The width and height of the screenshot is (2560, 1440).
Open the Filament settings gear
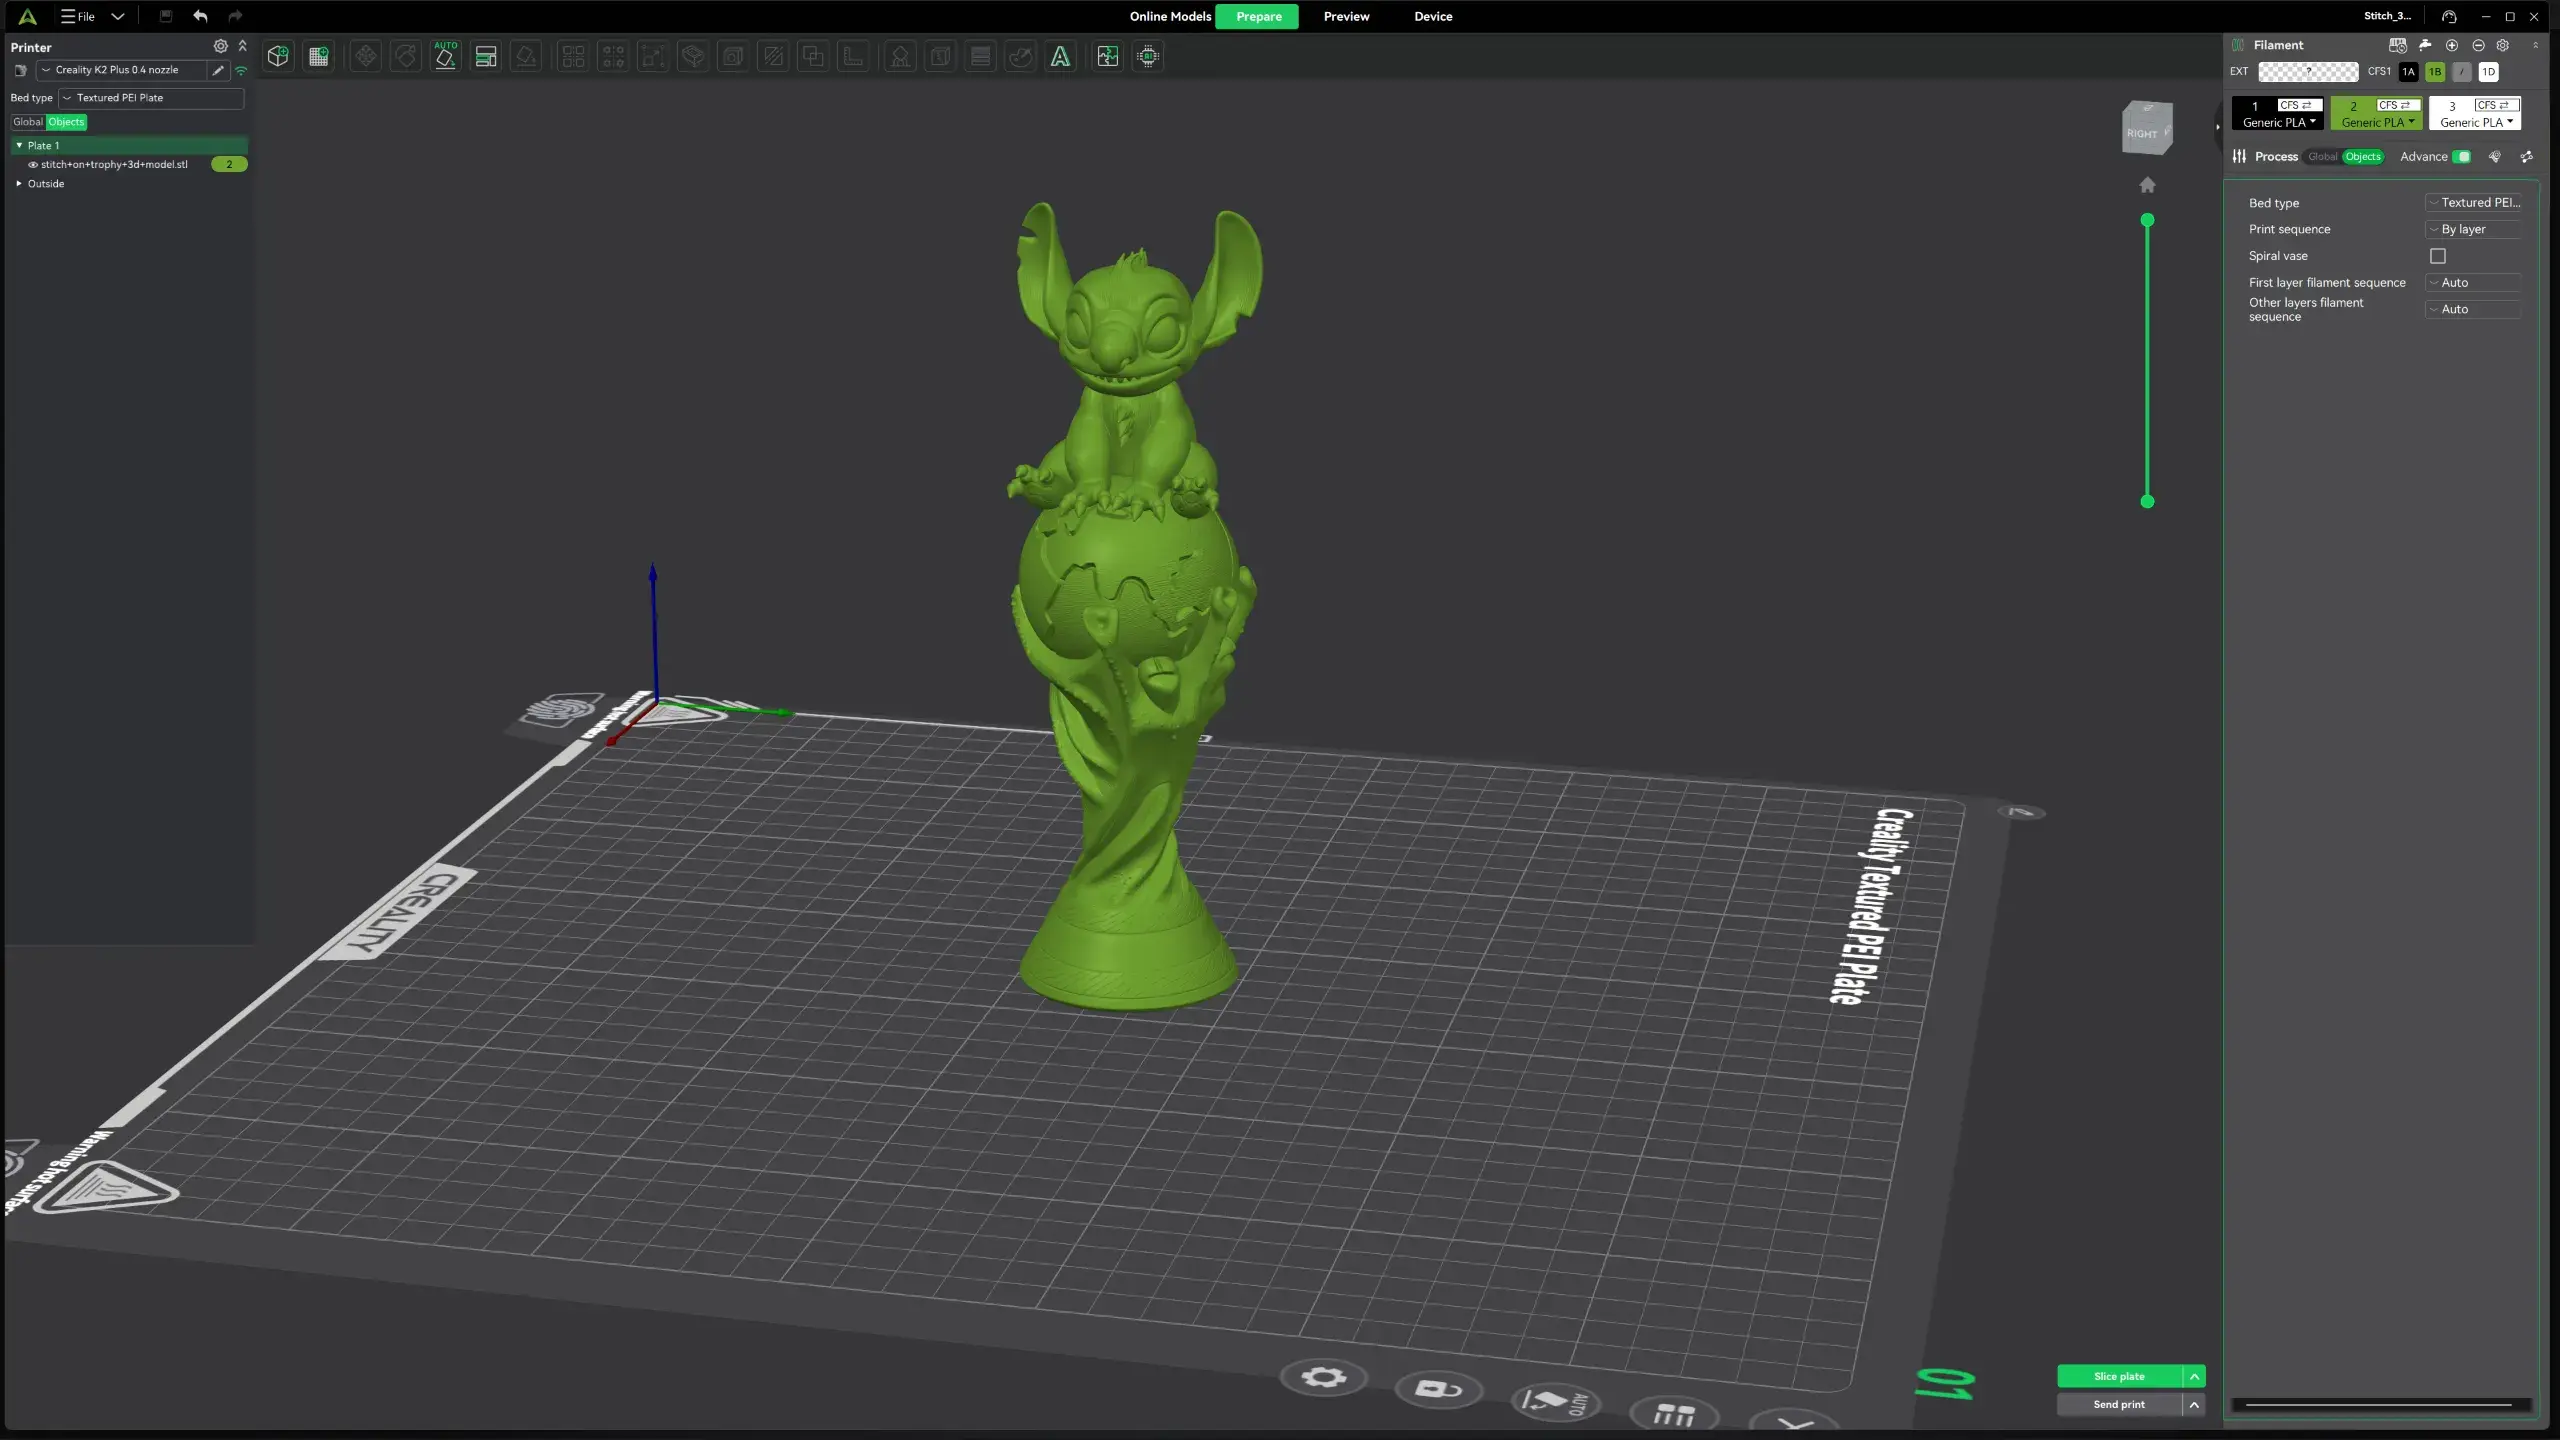point(2503,45)
